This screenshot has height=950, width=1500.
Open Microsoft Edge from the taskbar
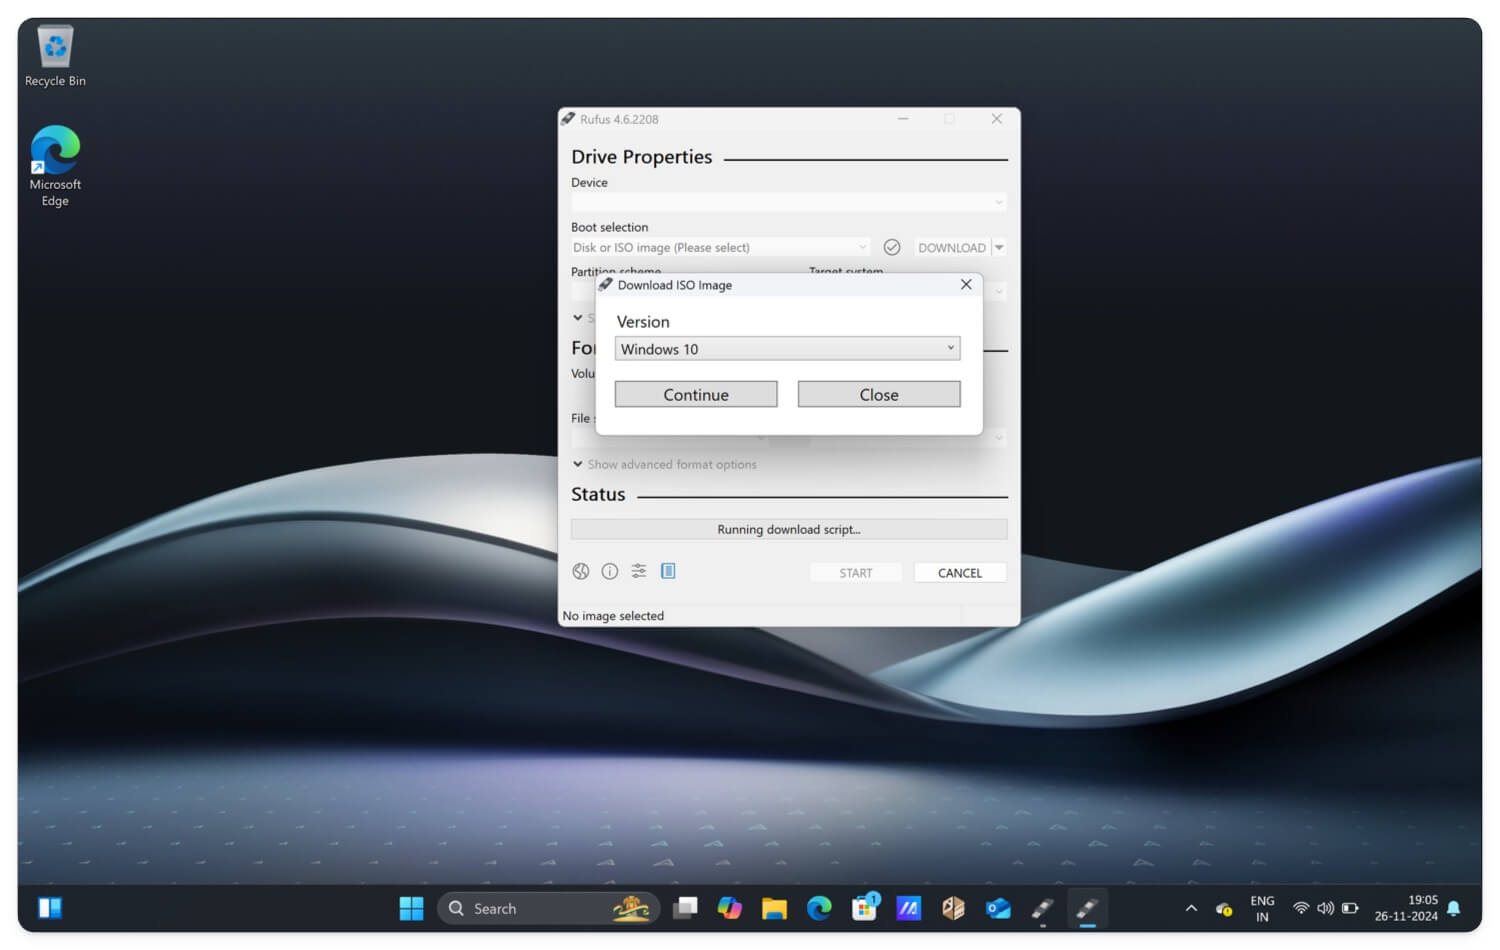pyautogui.click(x=819, y=908)
